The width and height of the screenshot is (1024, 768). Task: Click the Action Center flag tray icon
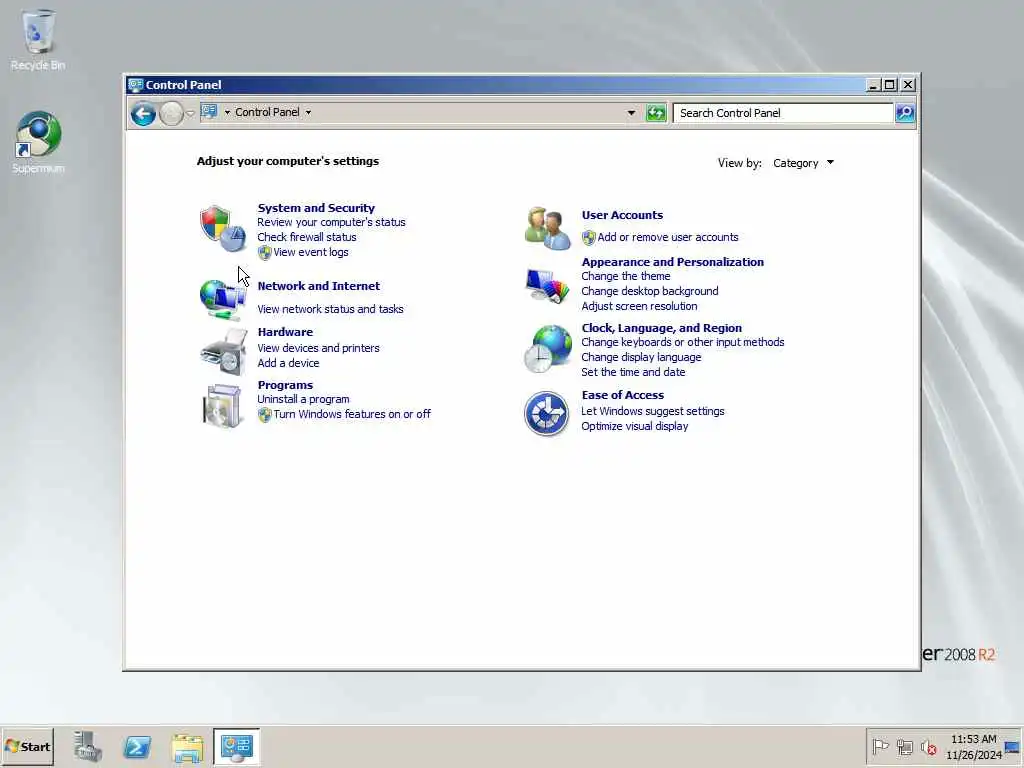(880, 746)
